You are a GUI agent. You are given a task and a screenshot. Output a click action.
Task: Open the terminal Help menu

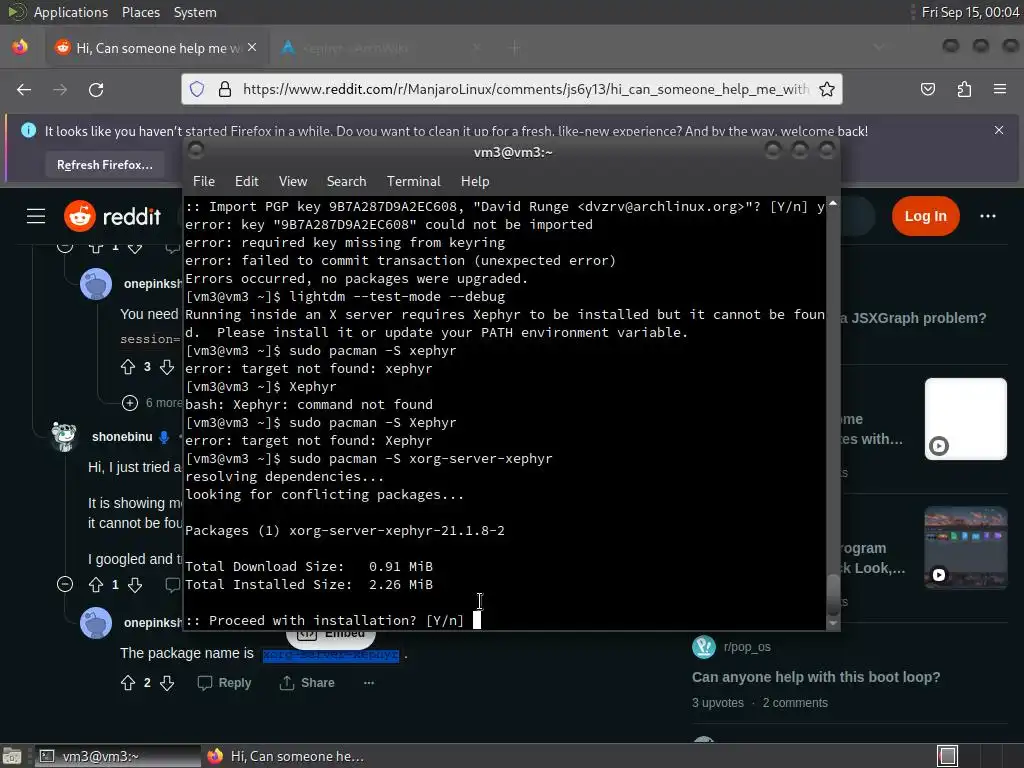[x=475, y=182]
